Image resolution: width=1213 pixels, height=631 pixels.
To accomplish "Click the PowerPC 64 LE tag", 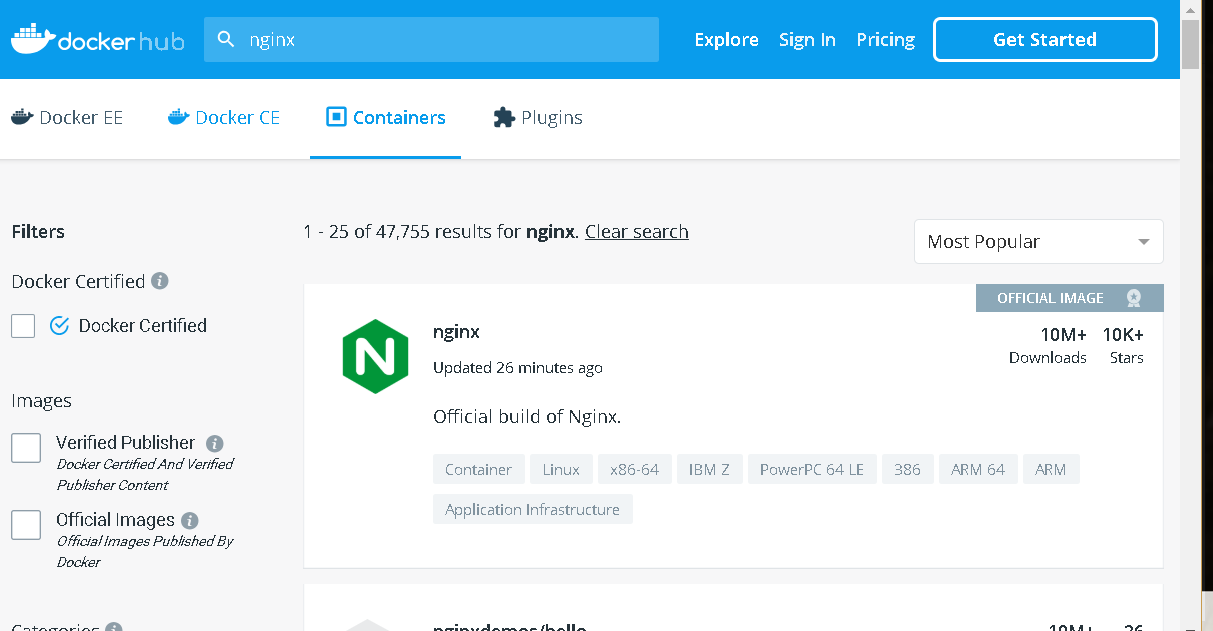I will 811,469.
